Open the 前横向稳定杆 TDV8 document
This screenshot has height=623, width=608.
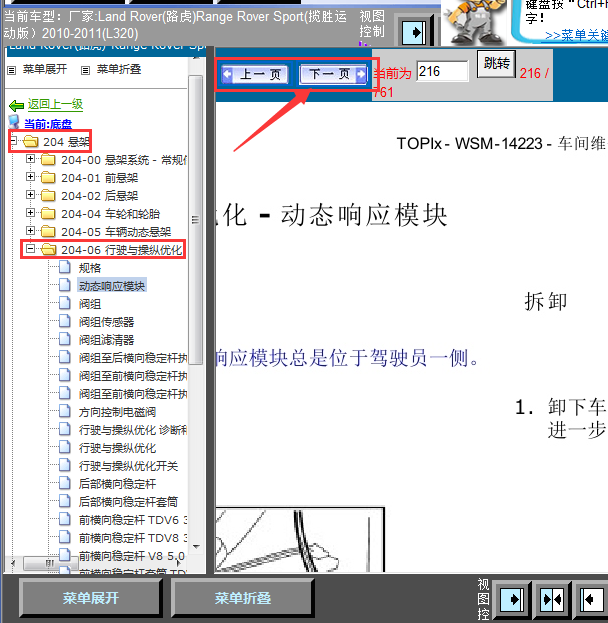tap(133, 538)
